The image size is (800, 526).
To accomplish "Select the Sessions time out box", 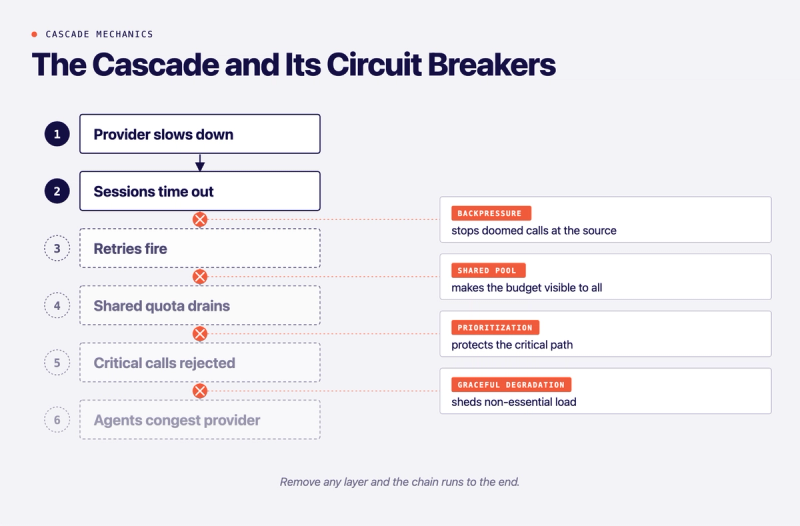I will point(200,191).
